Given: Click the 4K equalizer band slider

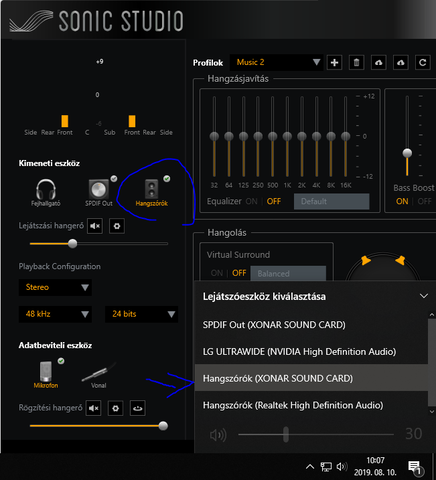Looking at the screenshot, I should (316, 136).
